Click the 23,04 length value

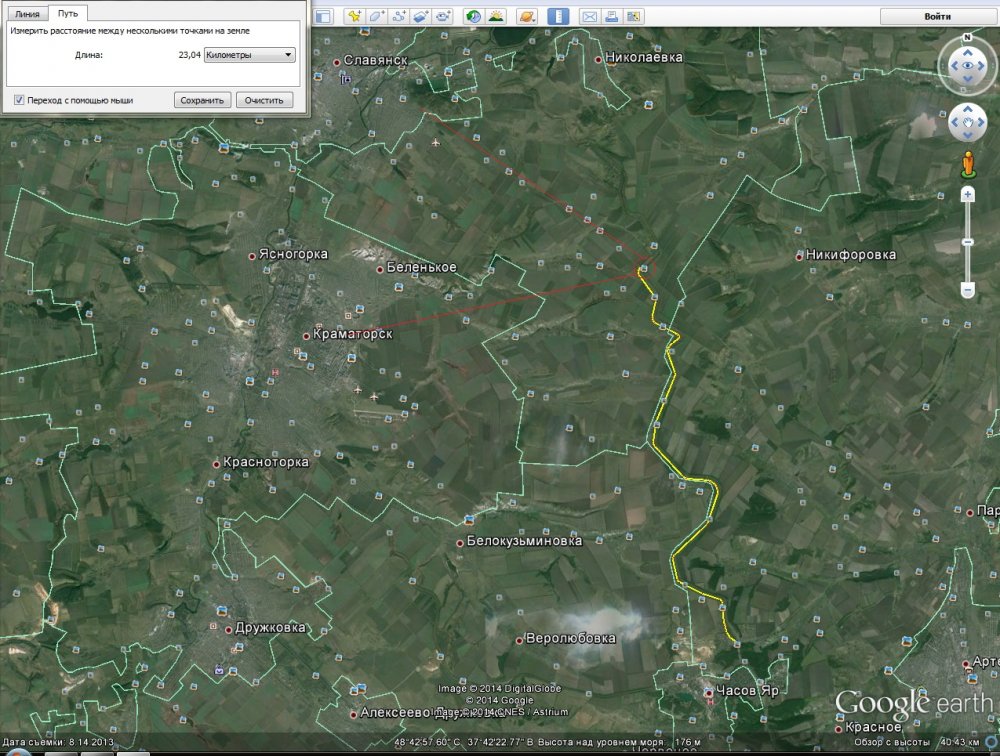[x=189, y=55]
